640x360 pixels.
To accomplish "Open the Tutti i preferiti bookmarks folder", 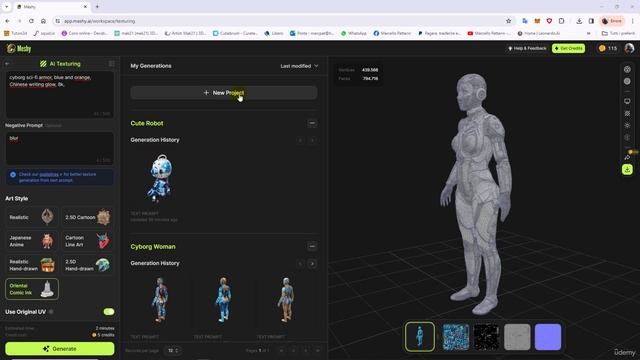I will pos(618,33).
